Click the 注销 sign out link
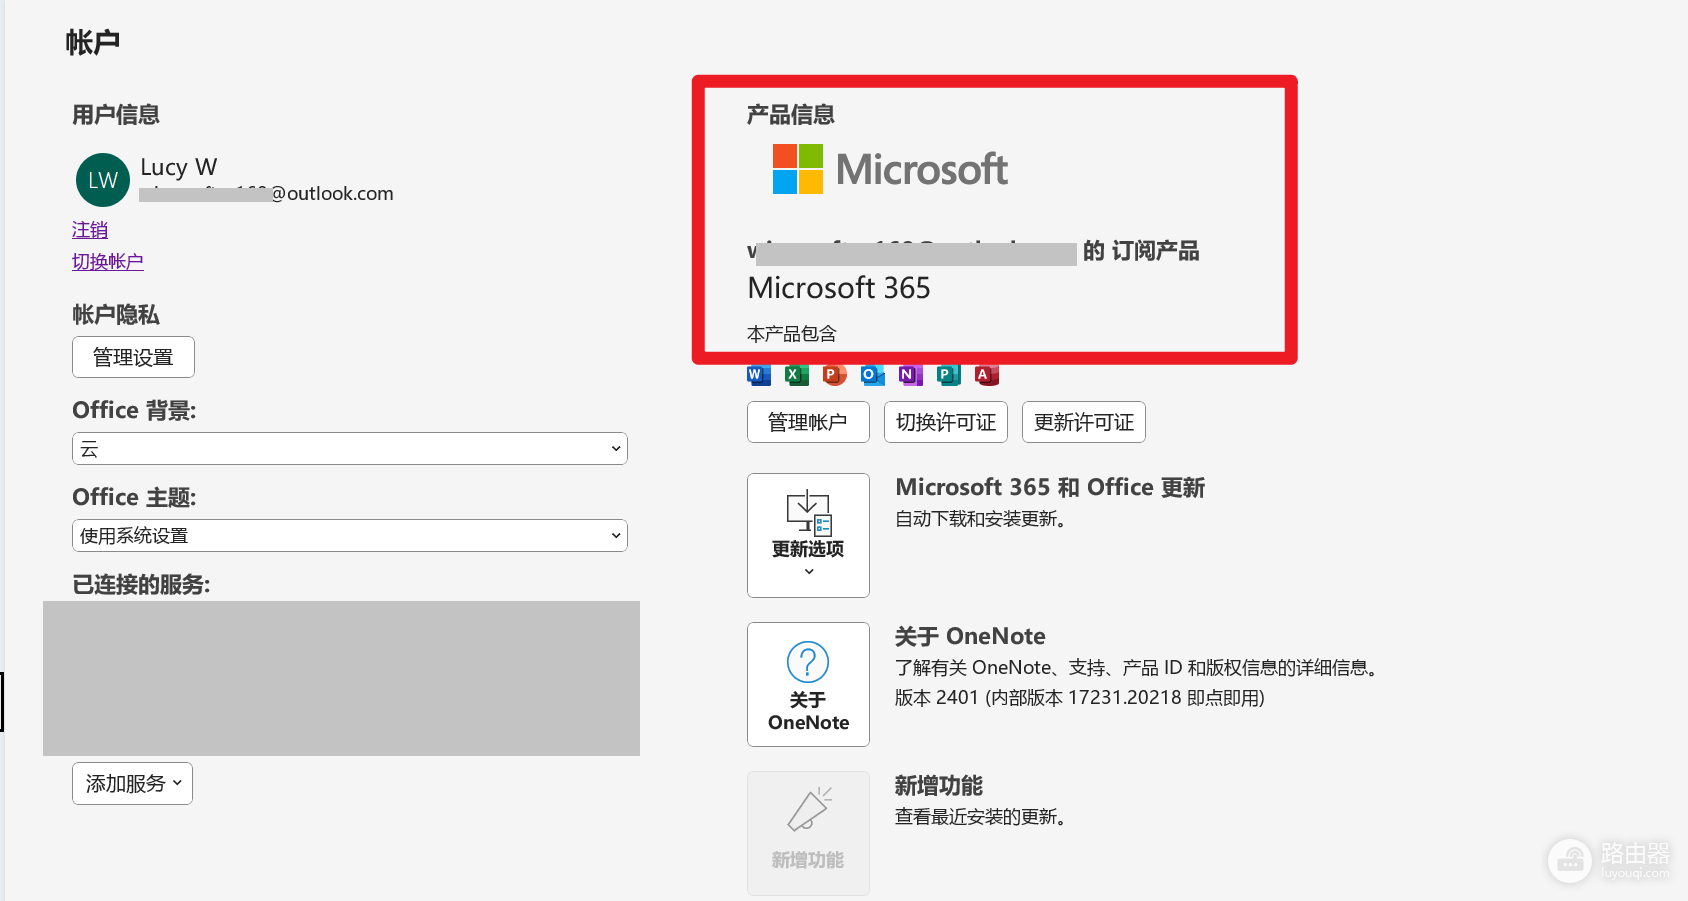Viewport: 1688px width, 901px height. pos(90,230)
